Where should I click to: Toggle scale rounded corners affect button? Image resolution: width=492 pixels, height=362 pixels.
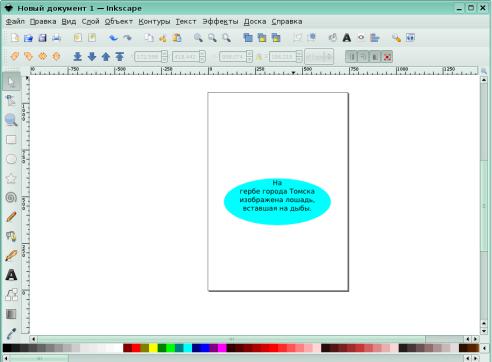pyautogui.click(x=363, y=57)
